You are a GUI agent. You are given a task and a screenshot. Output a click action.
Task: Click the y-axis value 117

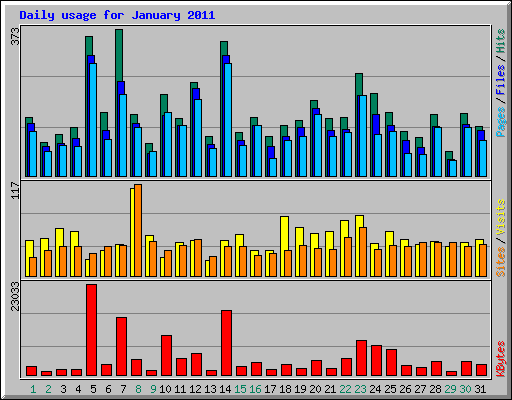point(15,190)
